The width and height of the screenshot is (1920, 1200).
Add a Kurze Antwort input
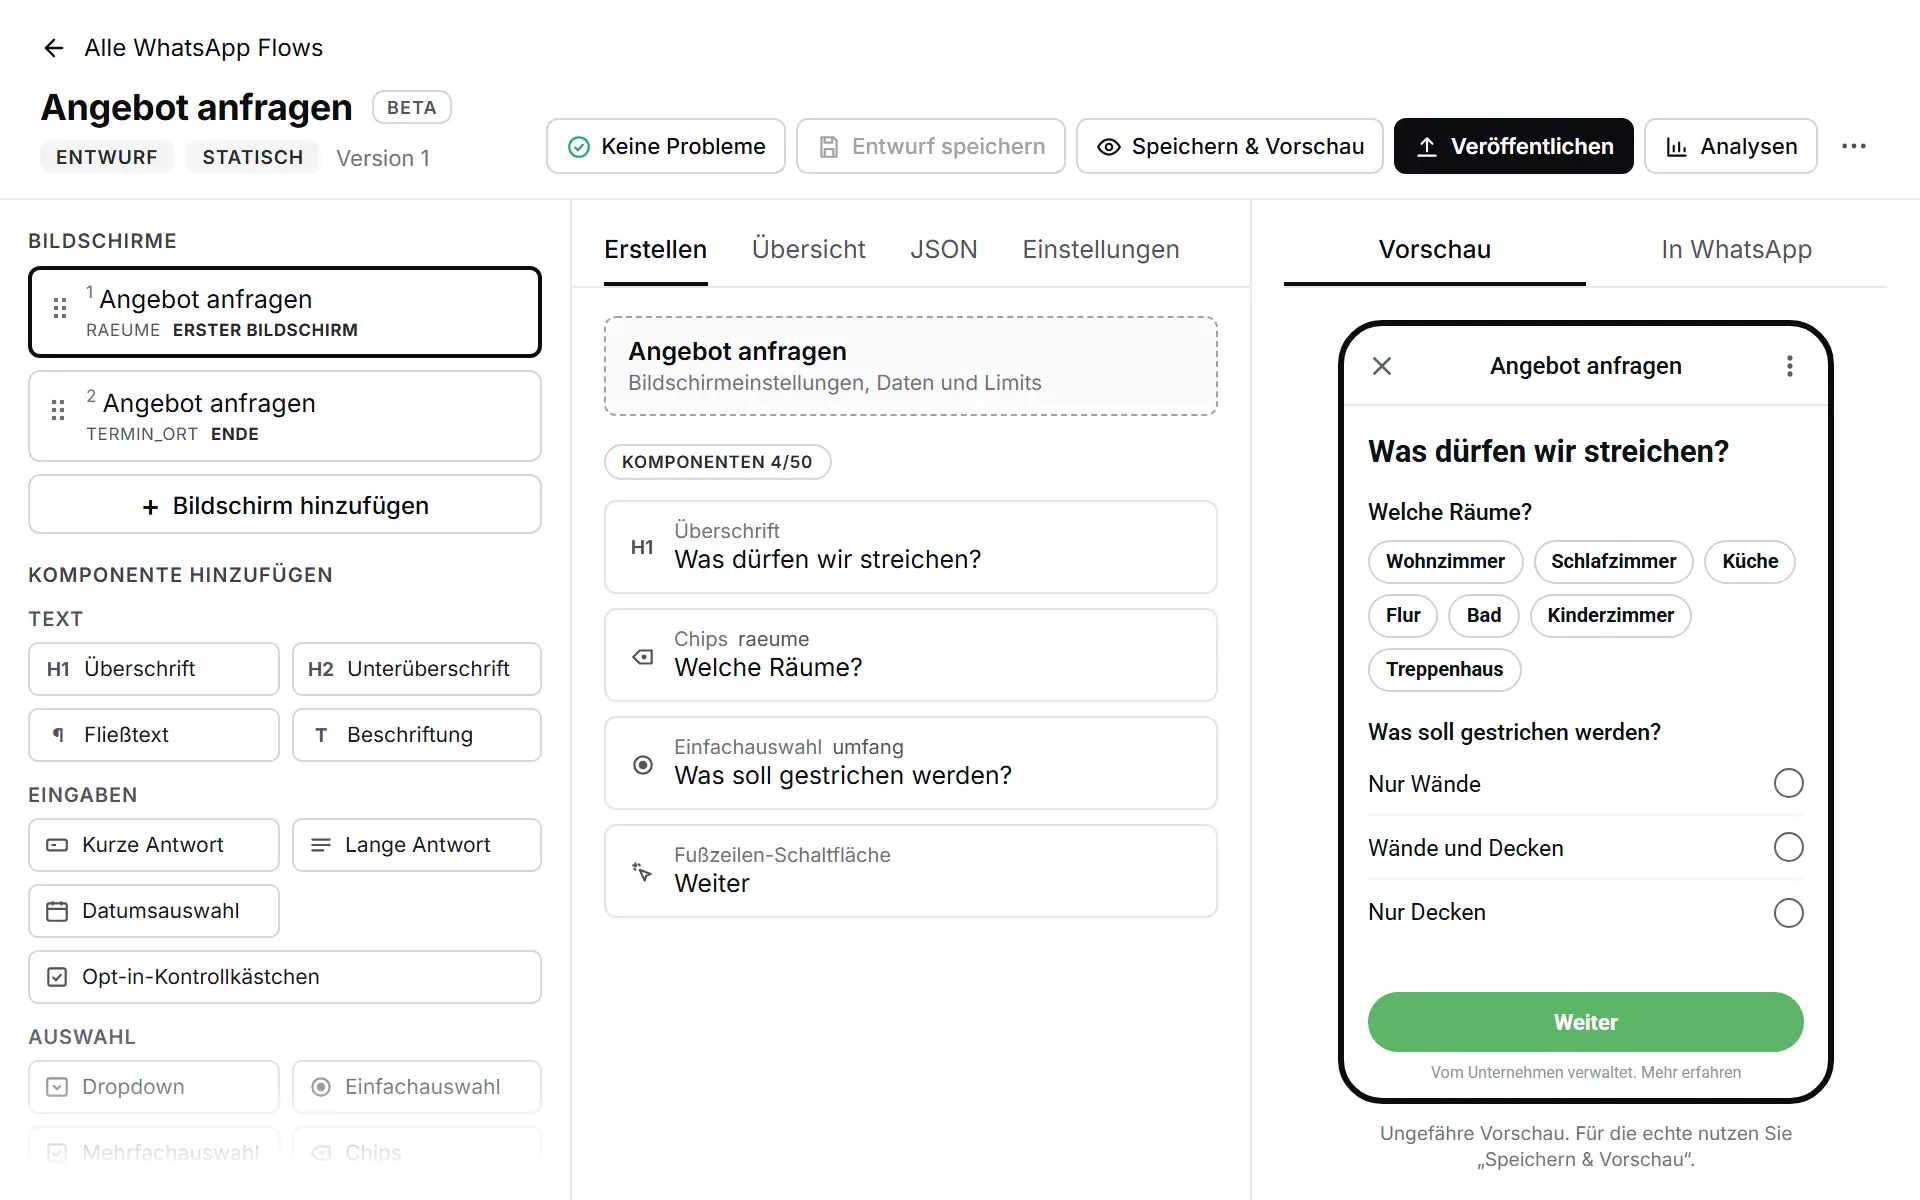tap(154, 845)
